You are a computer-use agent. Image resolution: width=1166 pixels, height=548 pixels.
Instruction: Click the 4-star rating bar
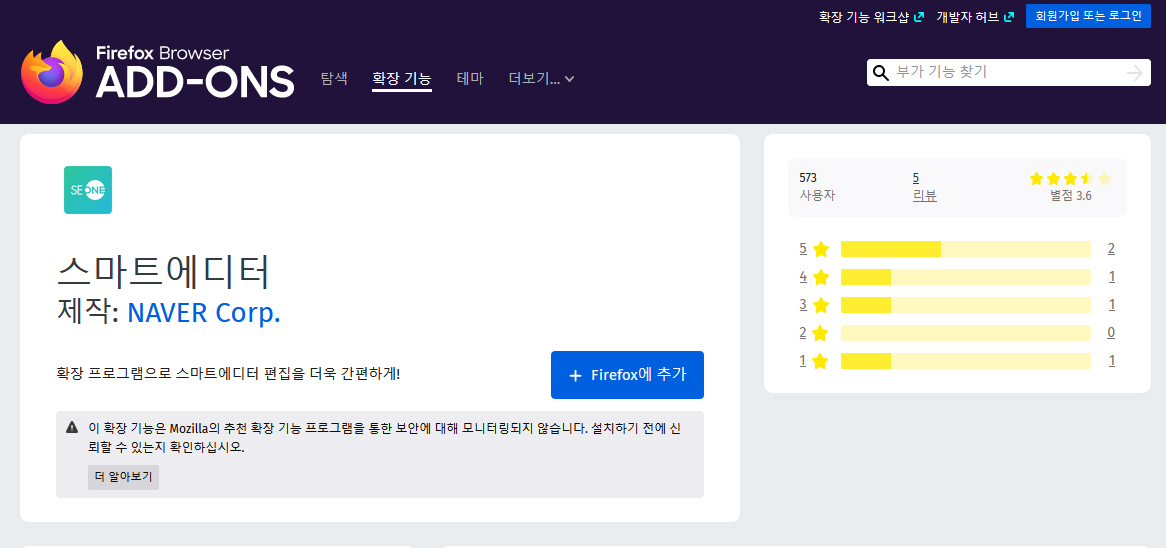click(965, 277)
